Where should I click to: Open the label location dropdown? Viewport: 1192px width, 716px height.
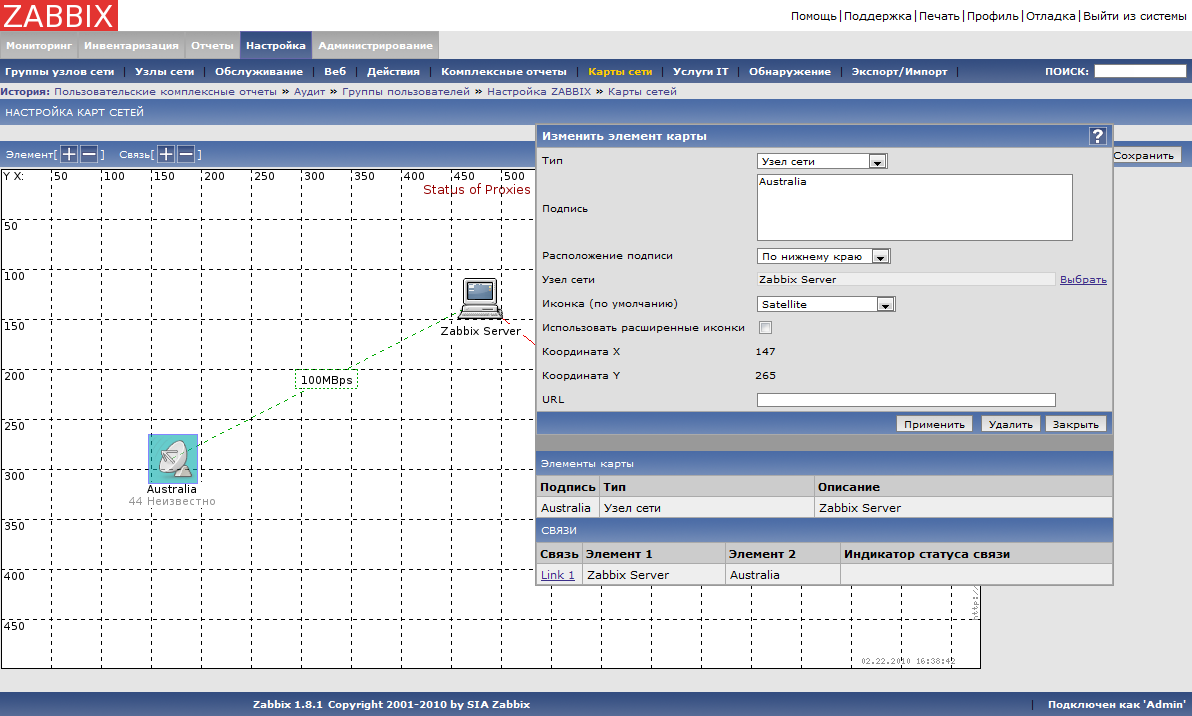pos(823,256)
